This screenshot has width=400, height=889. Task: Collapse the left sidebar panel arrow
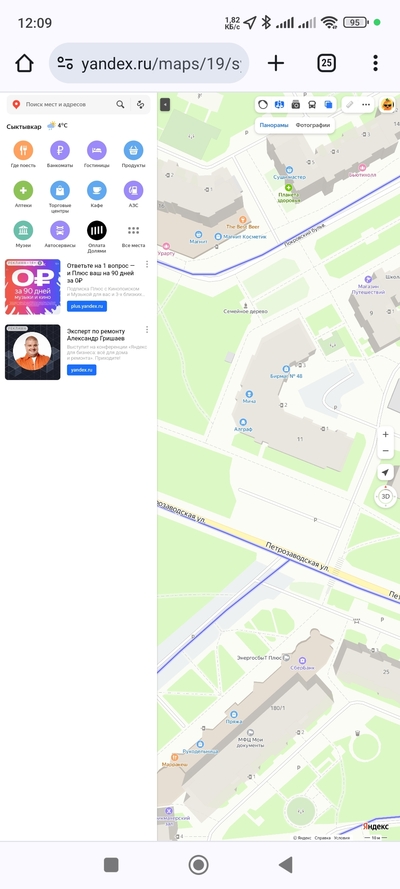pyautogui.click(x=165, y=104)
